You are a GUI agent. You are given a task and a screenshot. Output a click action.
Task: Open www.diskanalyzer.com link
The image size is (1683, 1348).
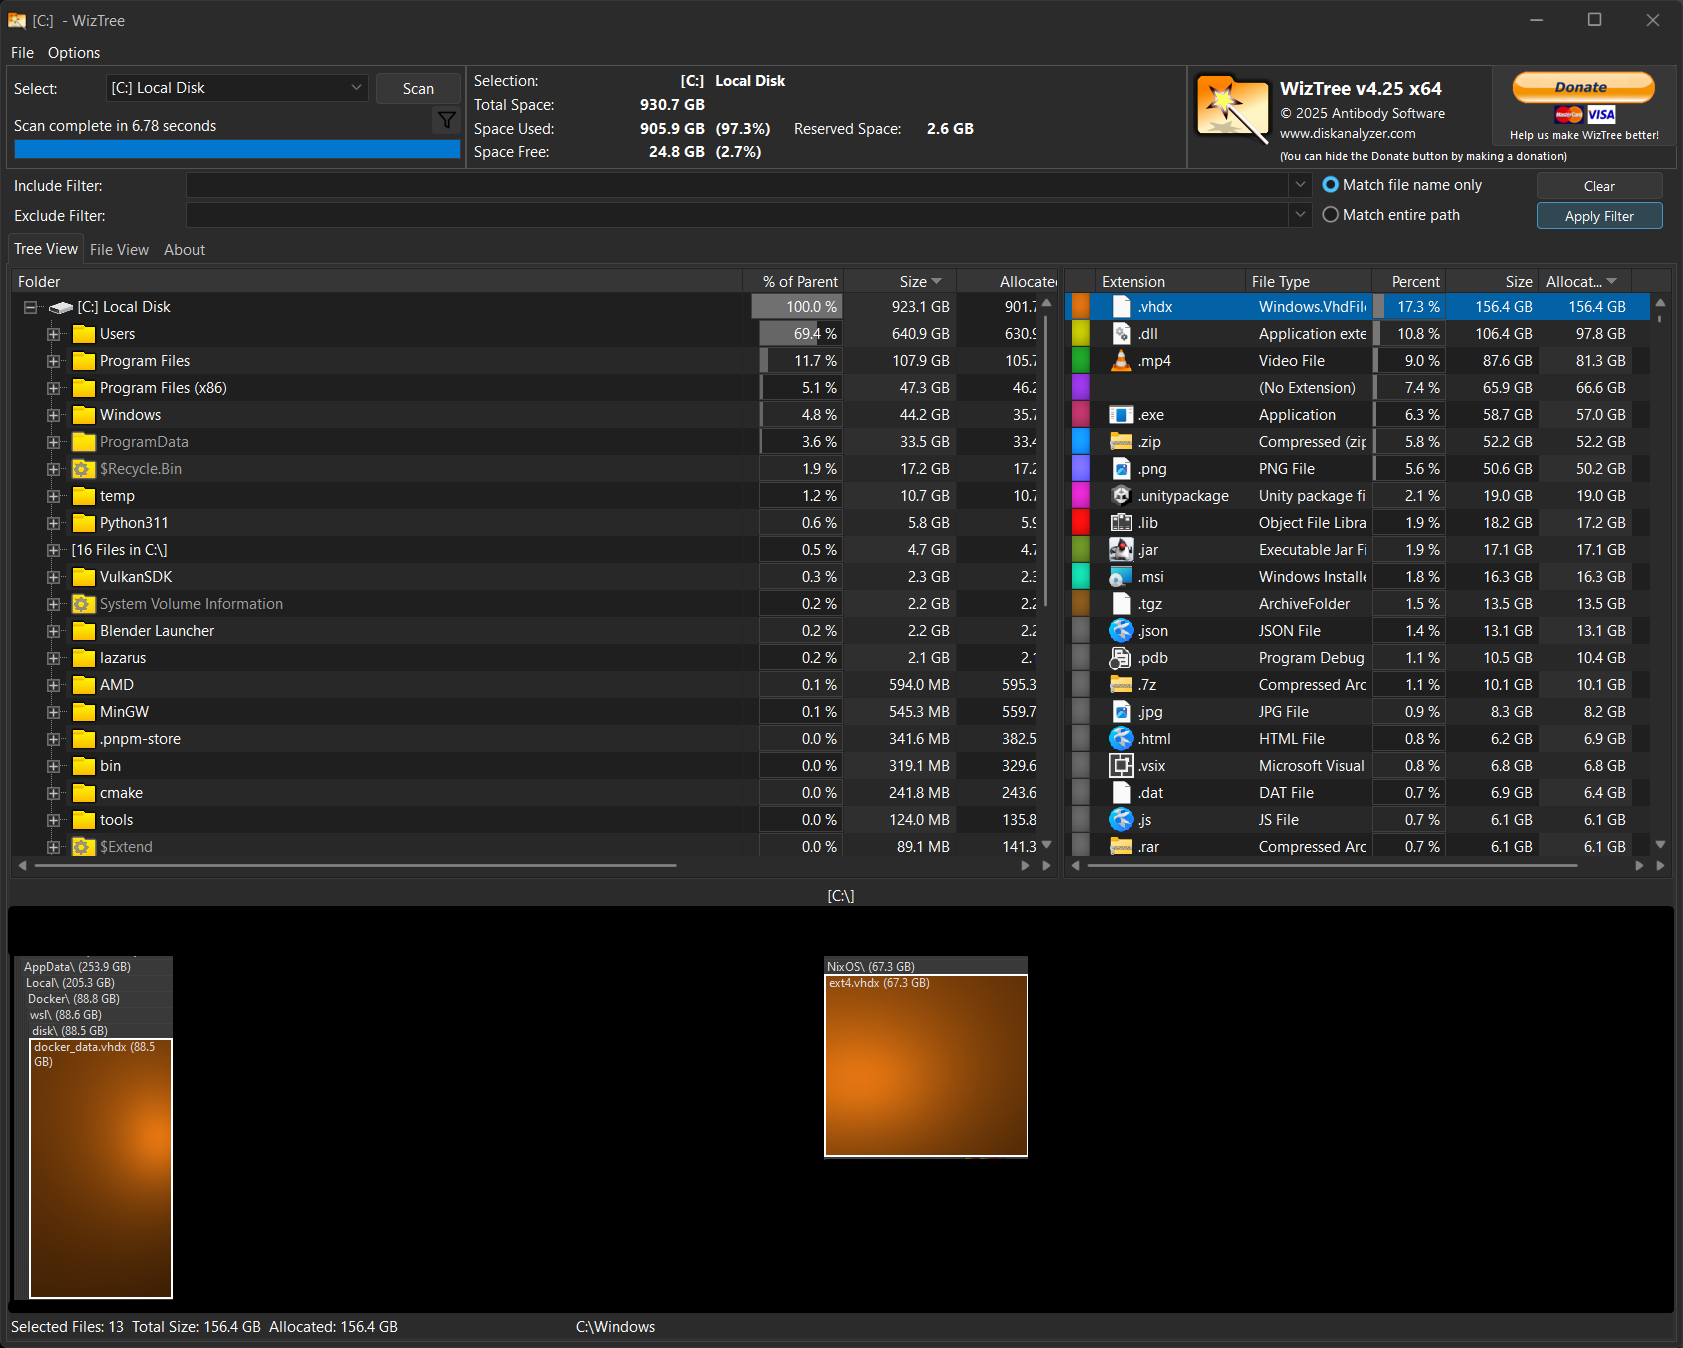(1347, 134)
